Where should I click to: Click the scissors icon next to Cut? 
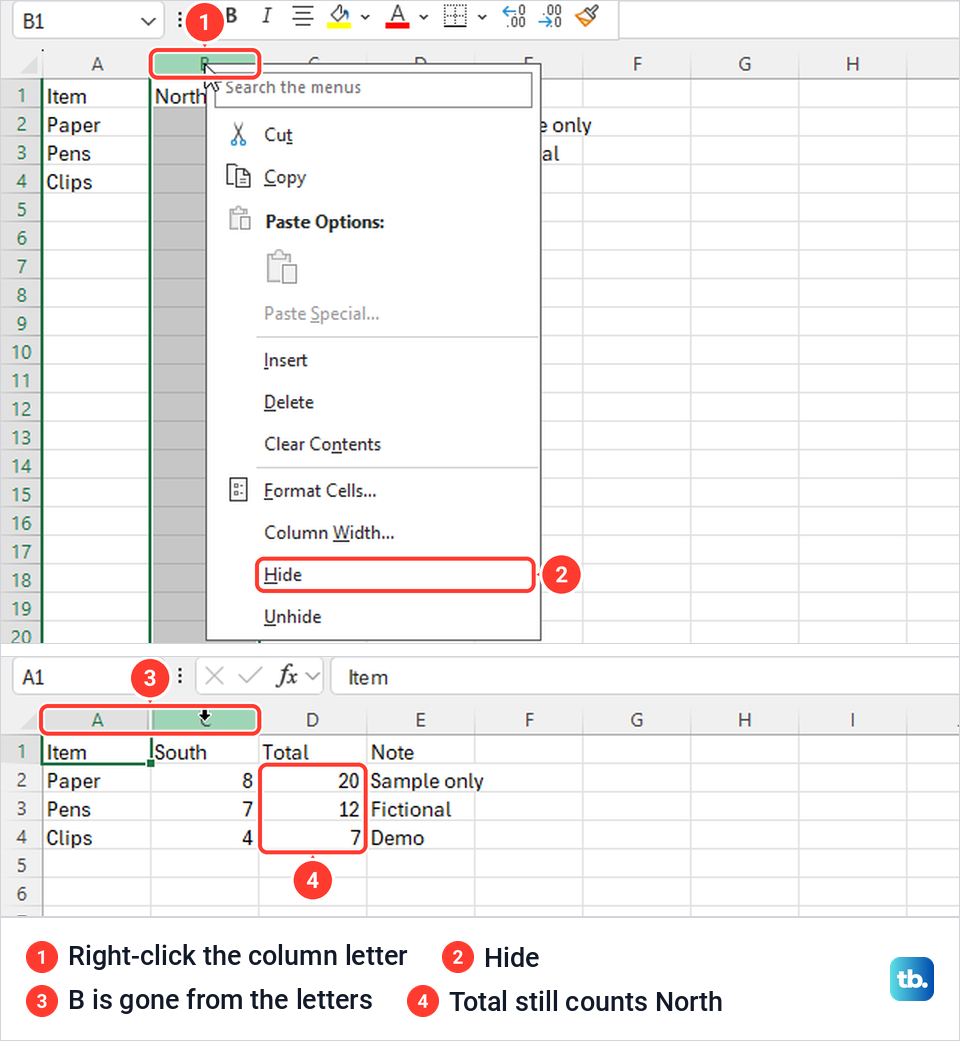tap(238, 134)
